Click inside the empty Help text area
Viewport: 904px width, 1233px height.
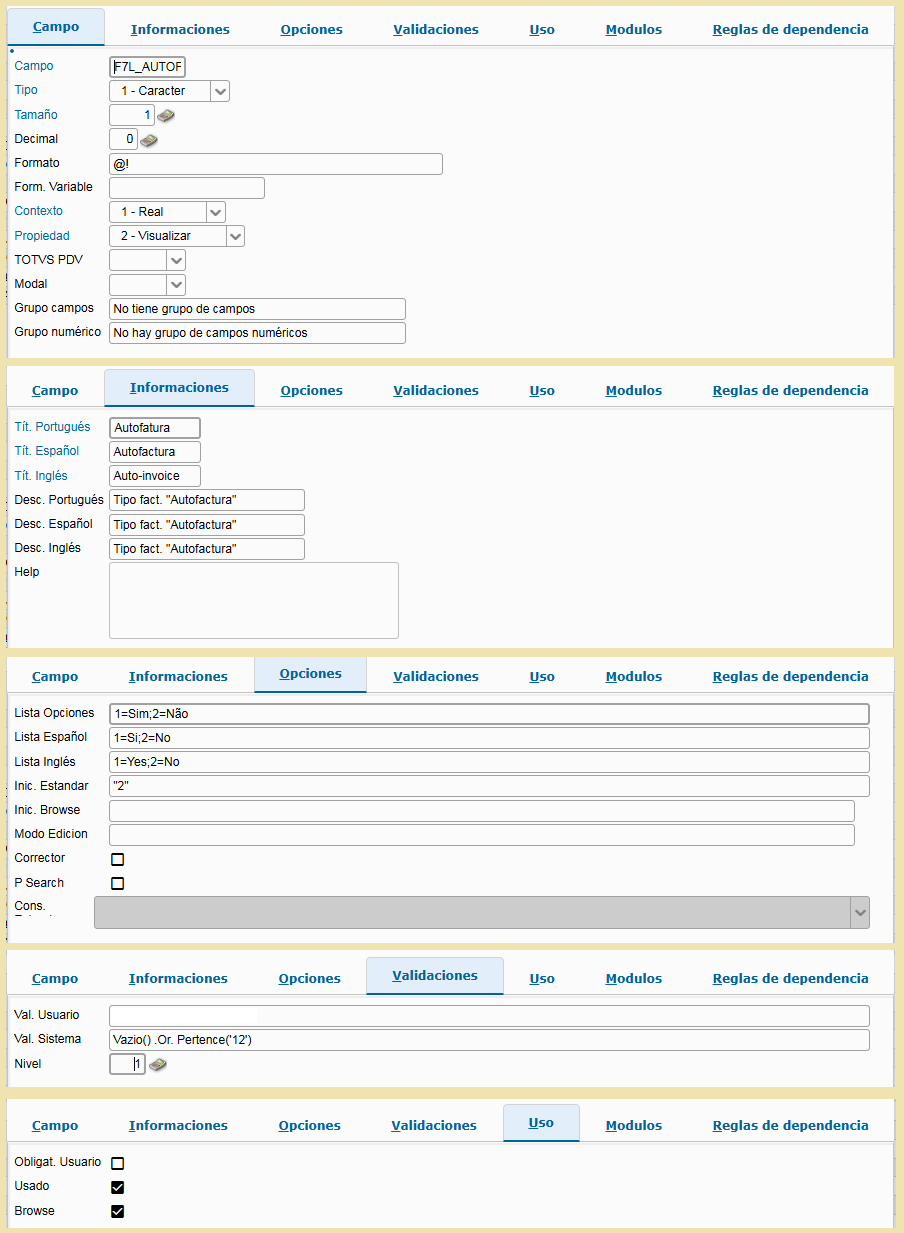click(x=254, y=600)
